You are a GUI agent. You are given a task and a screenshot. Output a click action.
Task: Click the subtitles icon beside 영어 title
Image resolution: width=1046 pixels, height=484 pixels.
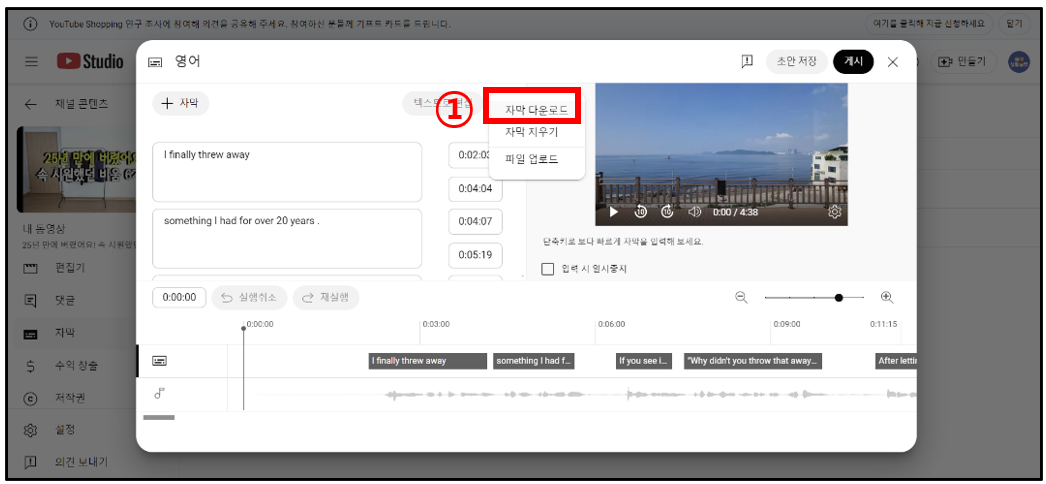pyautogui.click(x=155, y=62)
